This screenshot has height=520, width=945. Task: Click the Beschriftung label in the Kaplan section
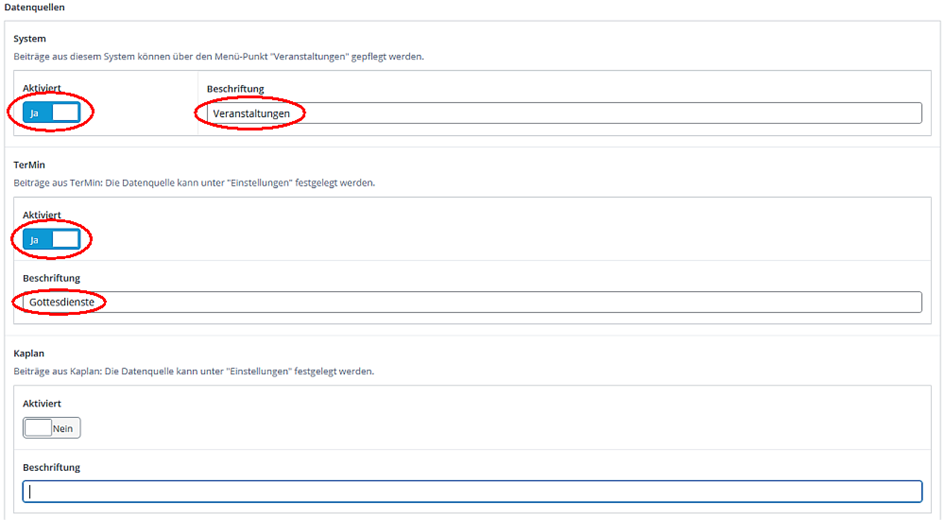pos(51,466)
